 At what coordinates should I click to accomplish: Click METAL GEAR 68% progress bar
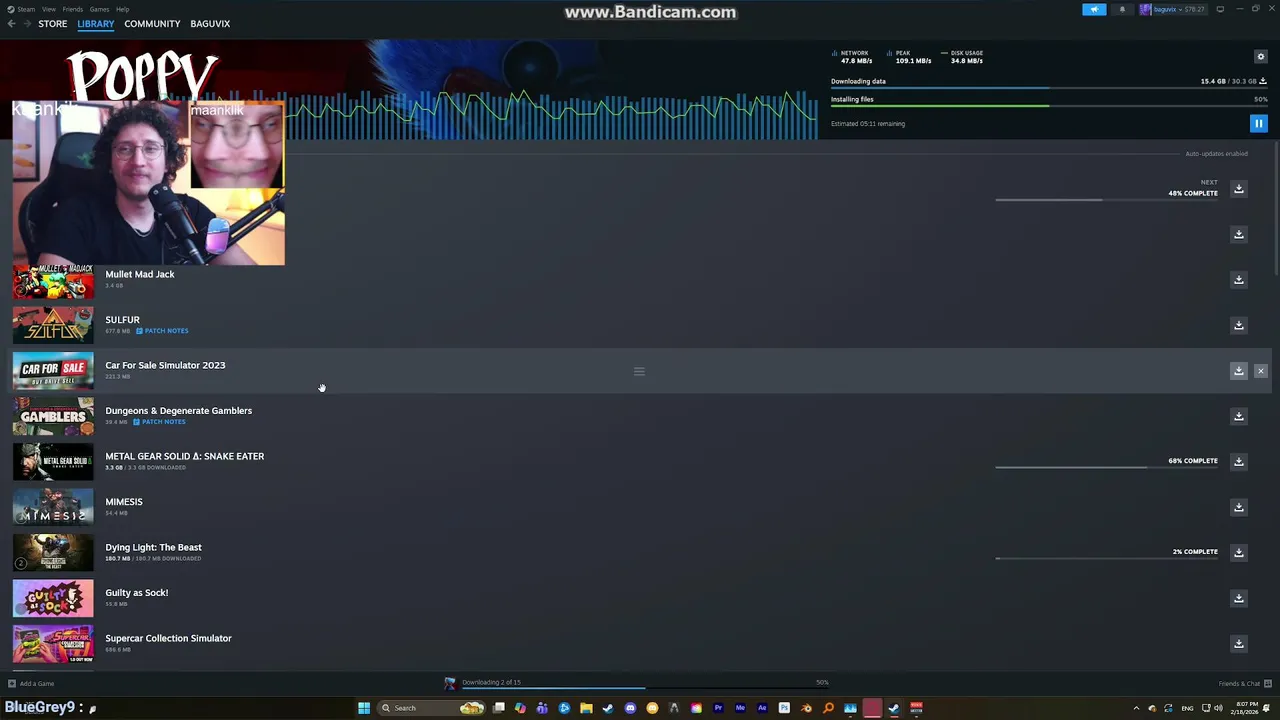click(x=1107, y=467)
